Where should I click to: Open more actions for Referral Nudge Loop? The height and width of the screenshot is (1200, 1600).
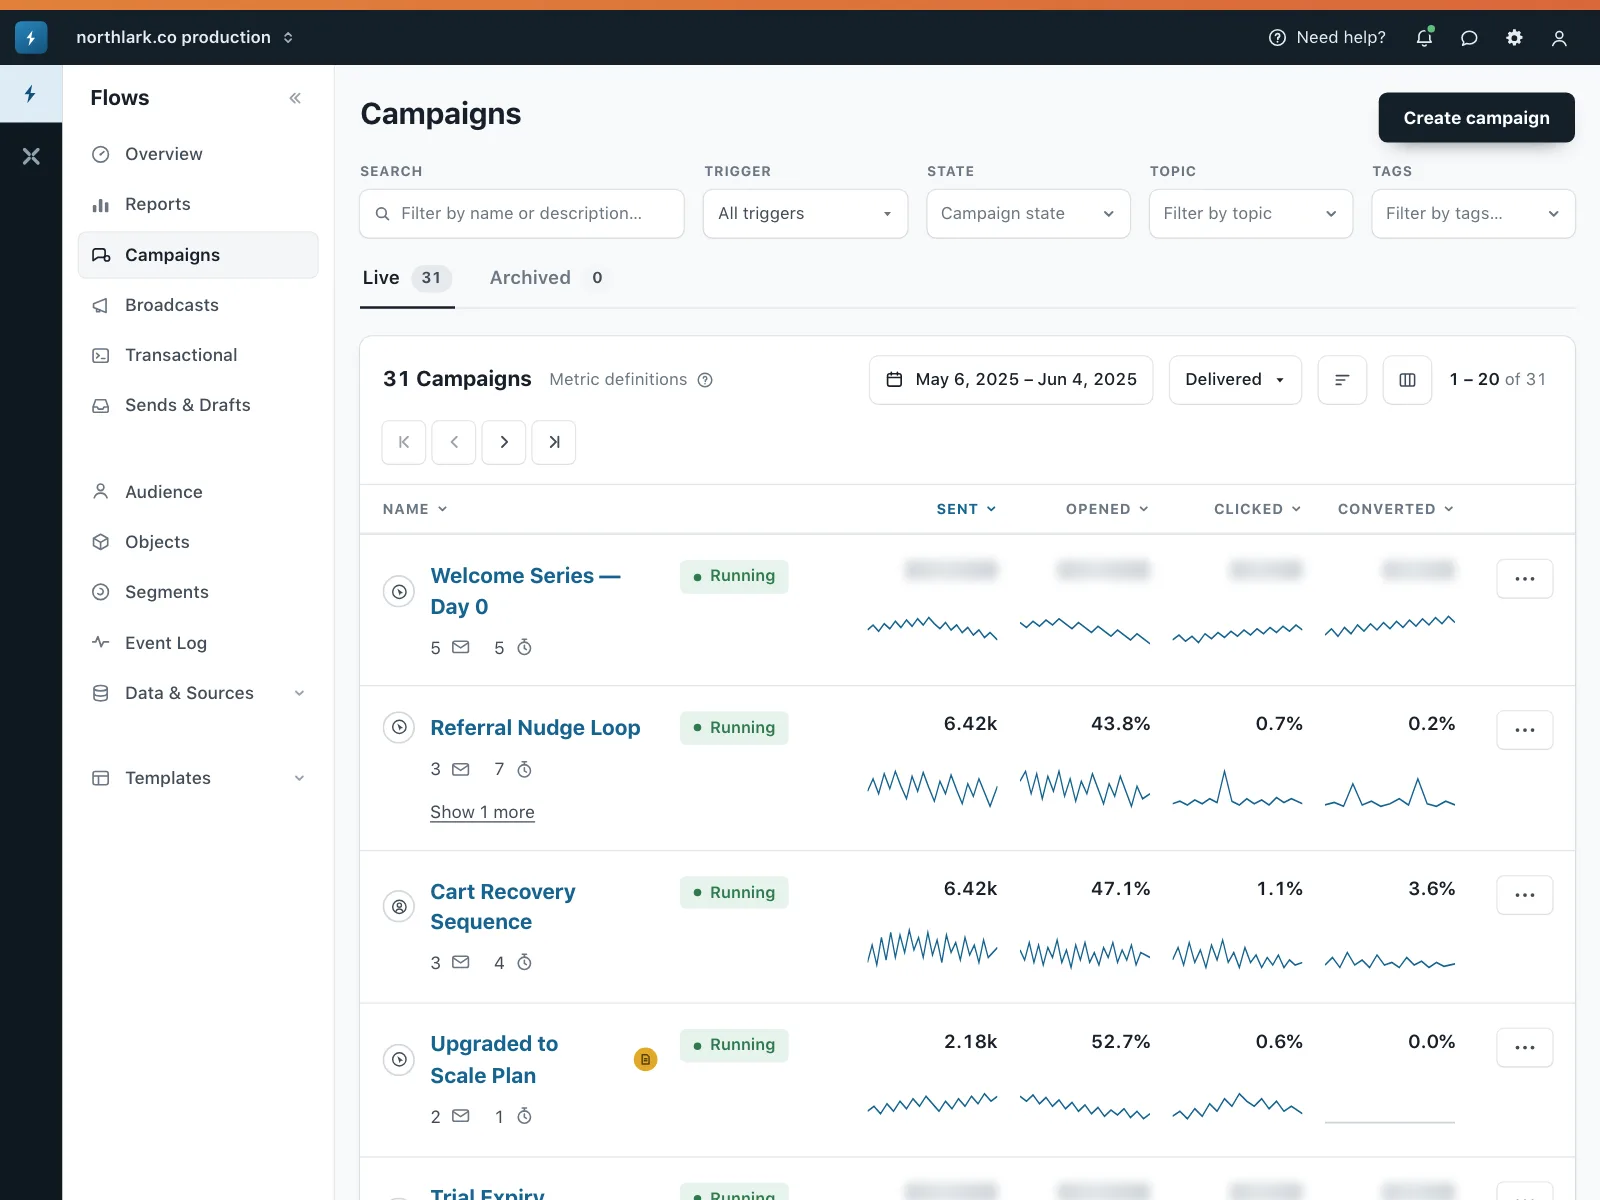pos(1525,730)
